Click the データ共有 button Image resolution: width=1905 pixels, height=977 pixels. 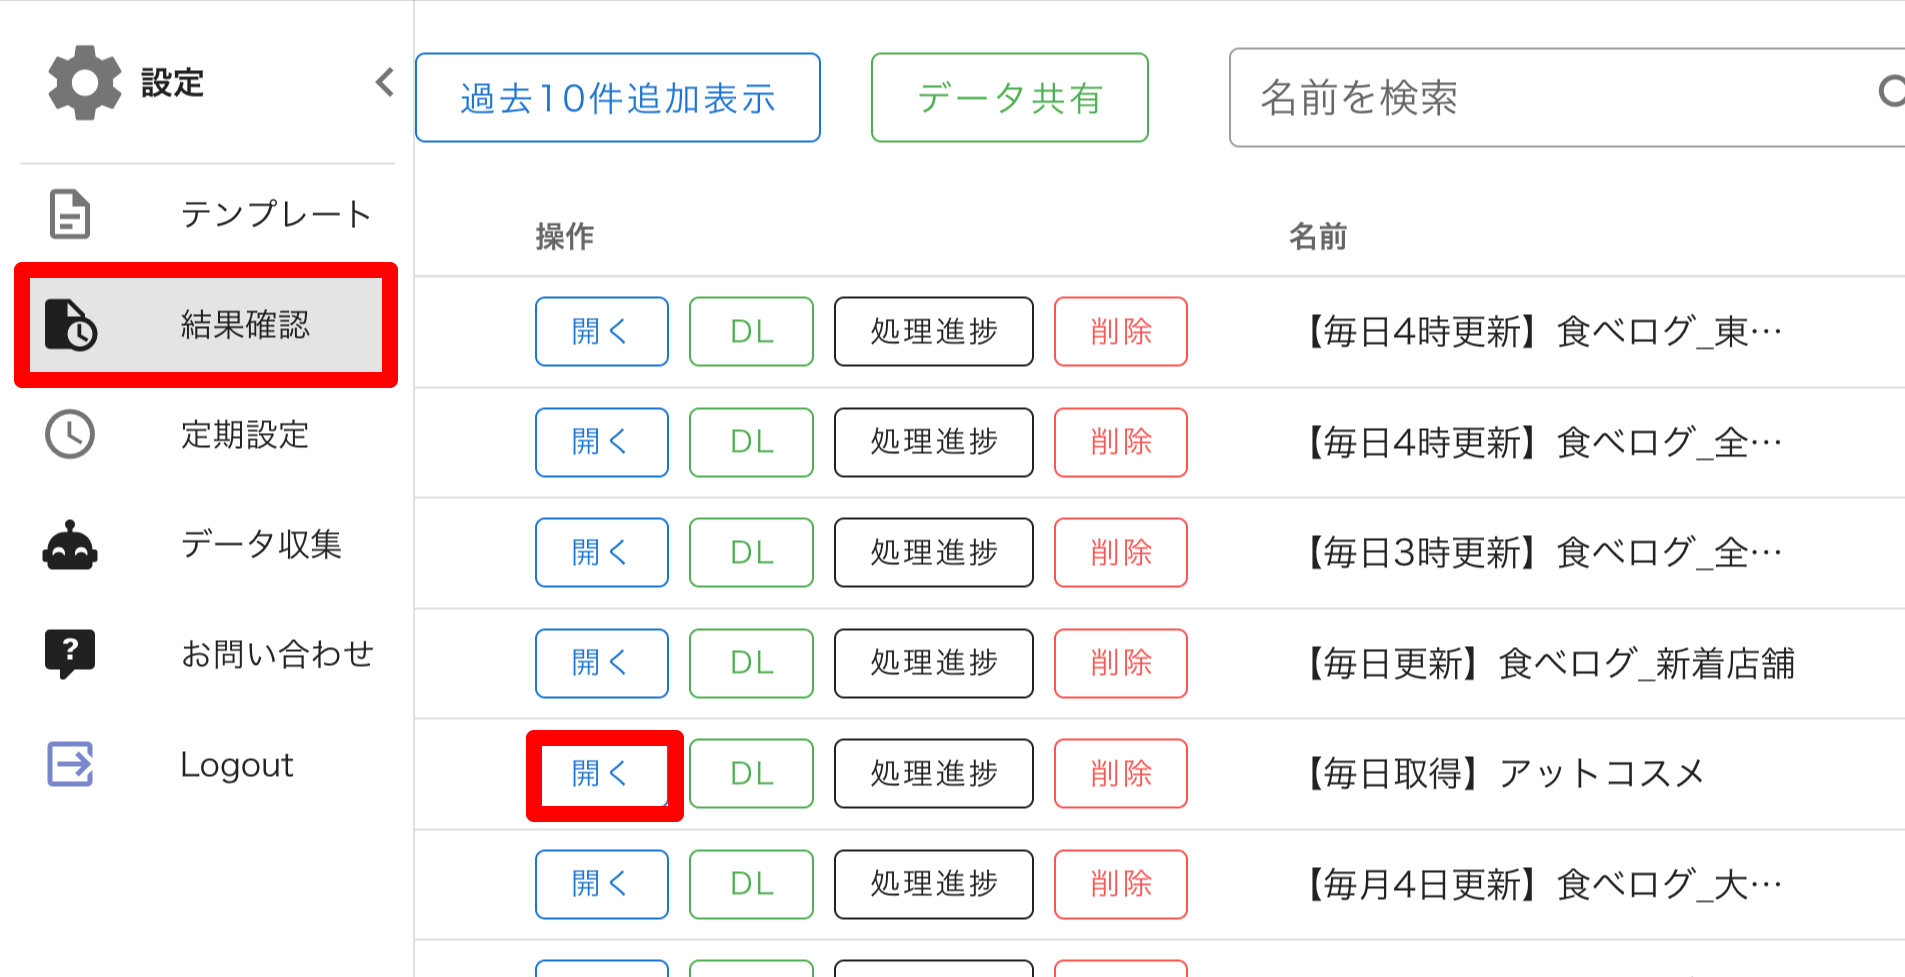tap(1009, 98)
